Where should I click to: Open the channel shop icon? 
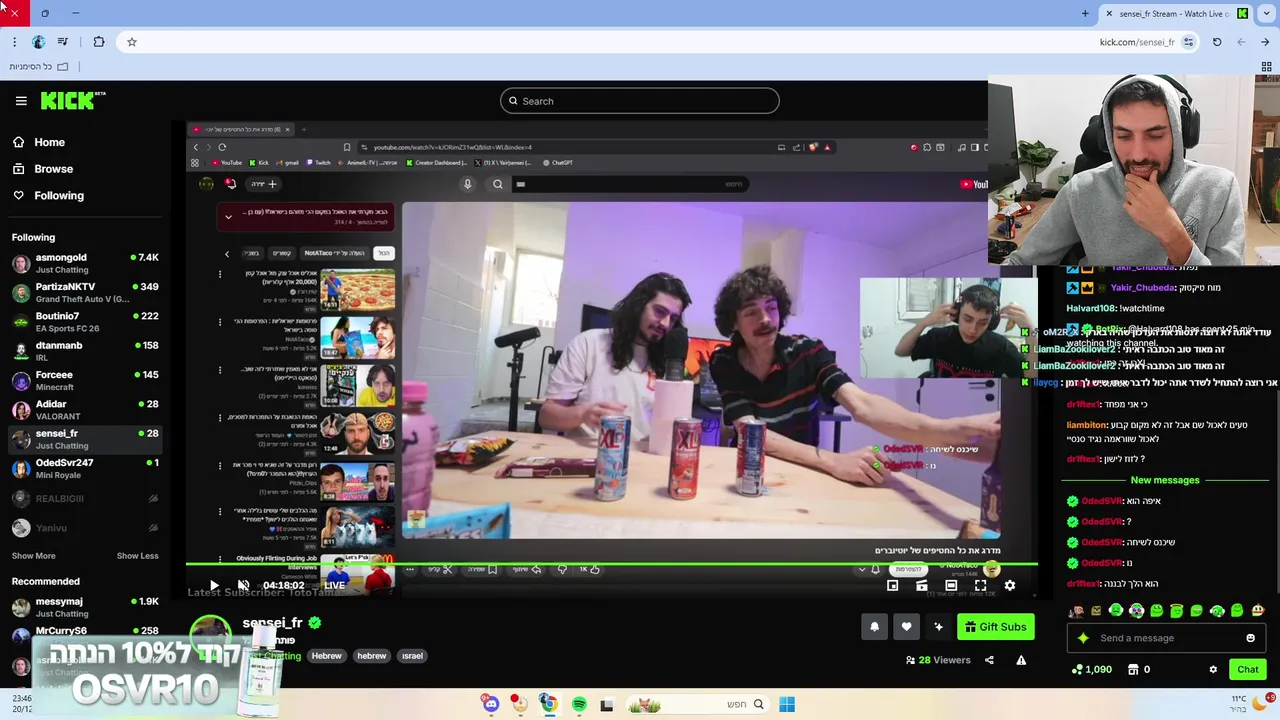[x=1133, y=670]
